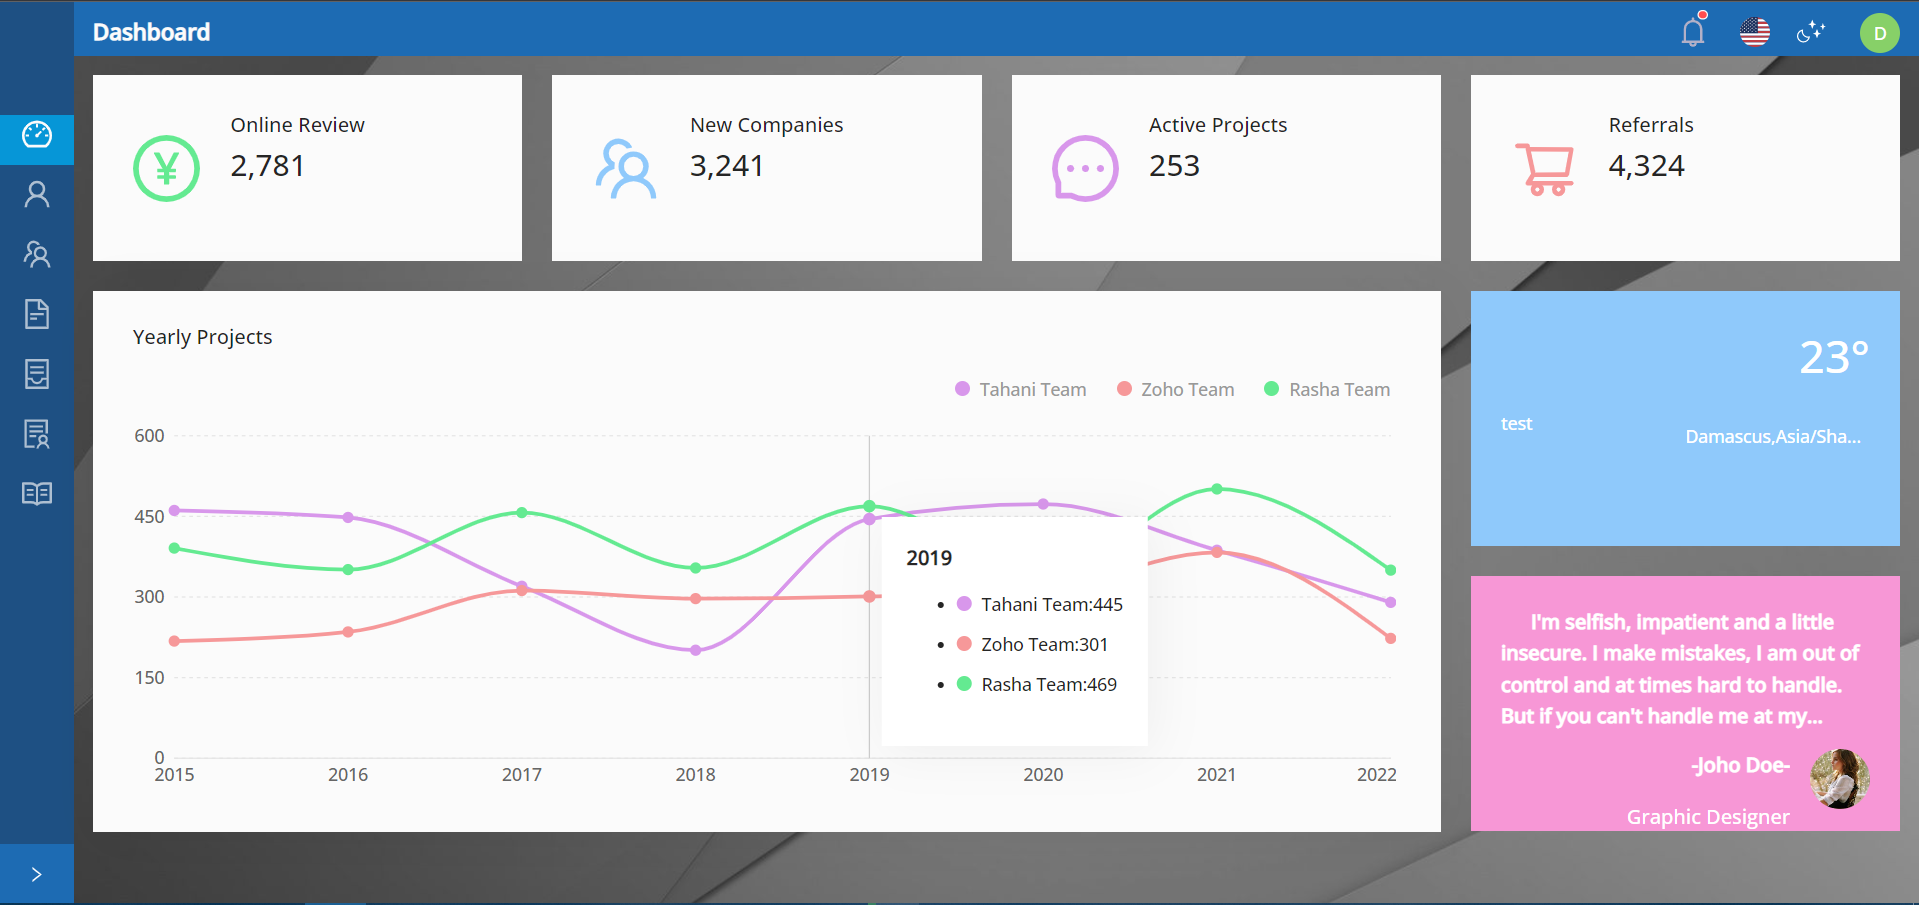Expand the sidebar with bottom chevron
The height and width of the screenshot is (905, 1919).
tap(37, 875)
